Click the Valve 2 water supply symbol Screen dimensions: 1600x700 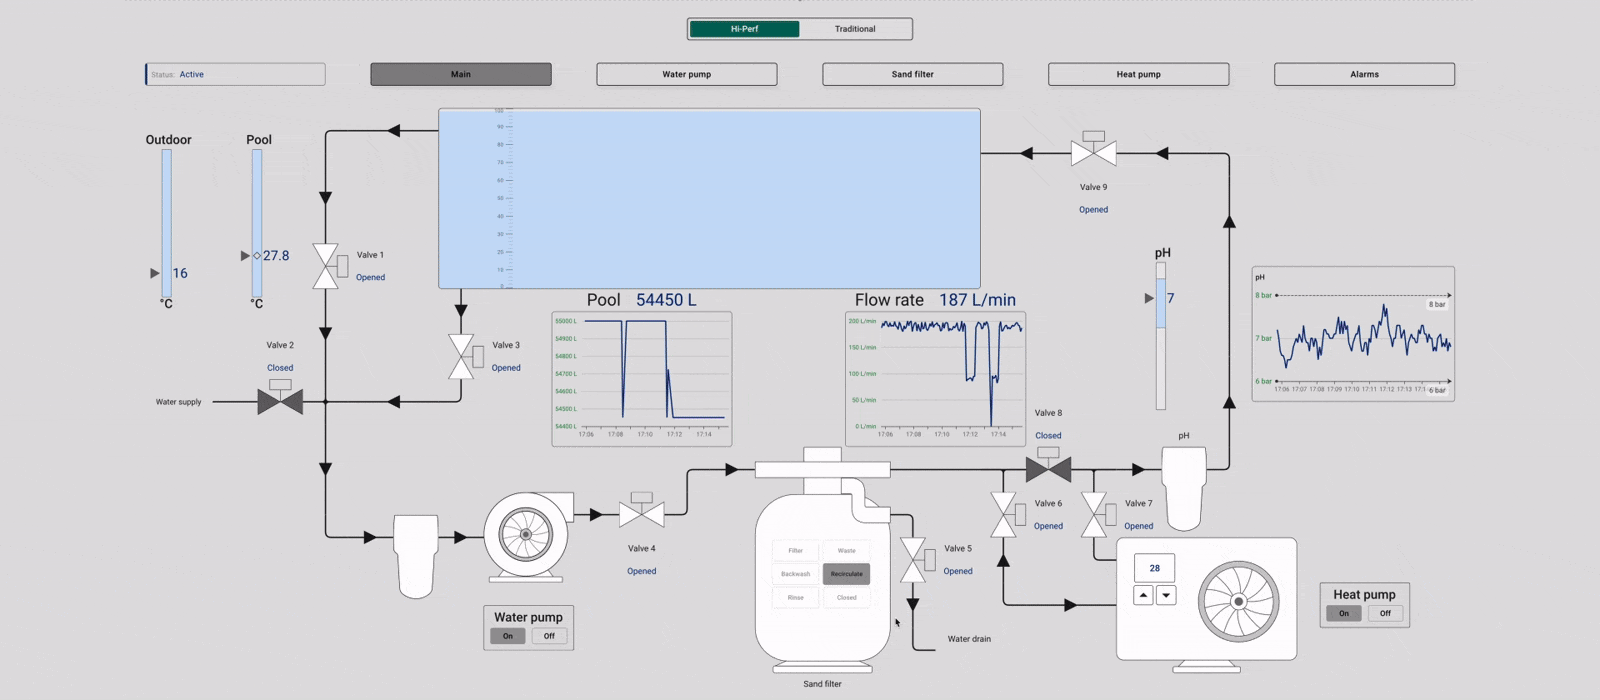pos(280,398)
